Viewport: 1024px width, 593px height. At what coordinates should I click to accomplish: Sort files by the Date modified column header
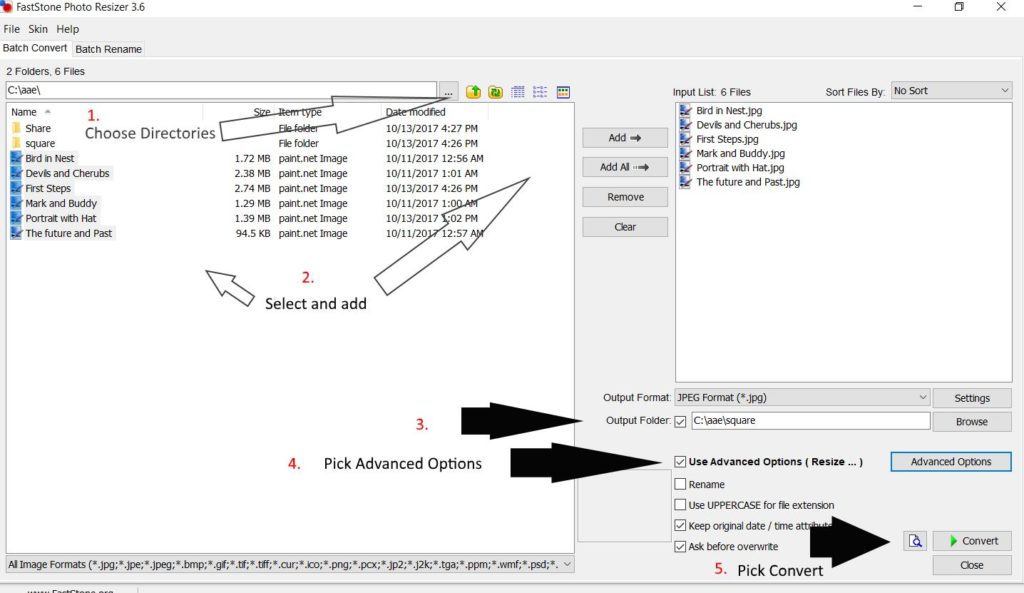tap(415, 112)
